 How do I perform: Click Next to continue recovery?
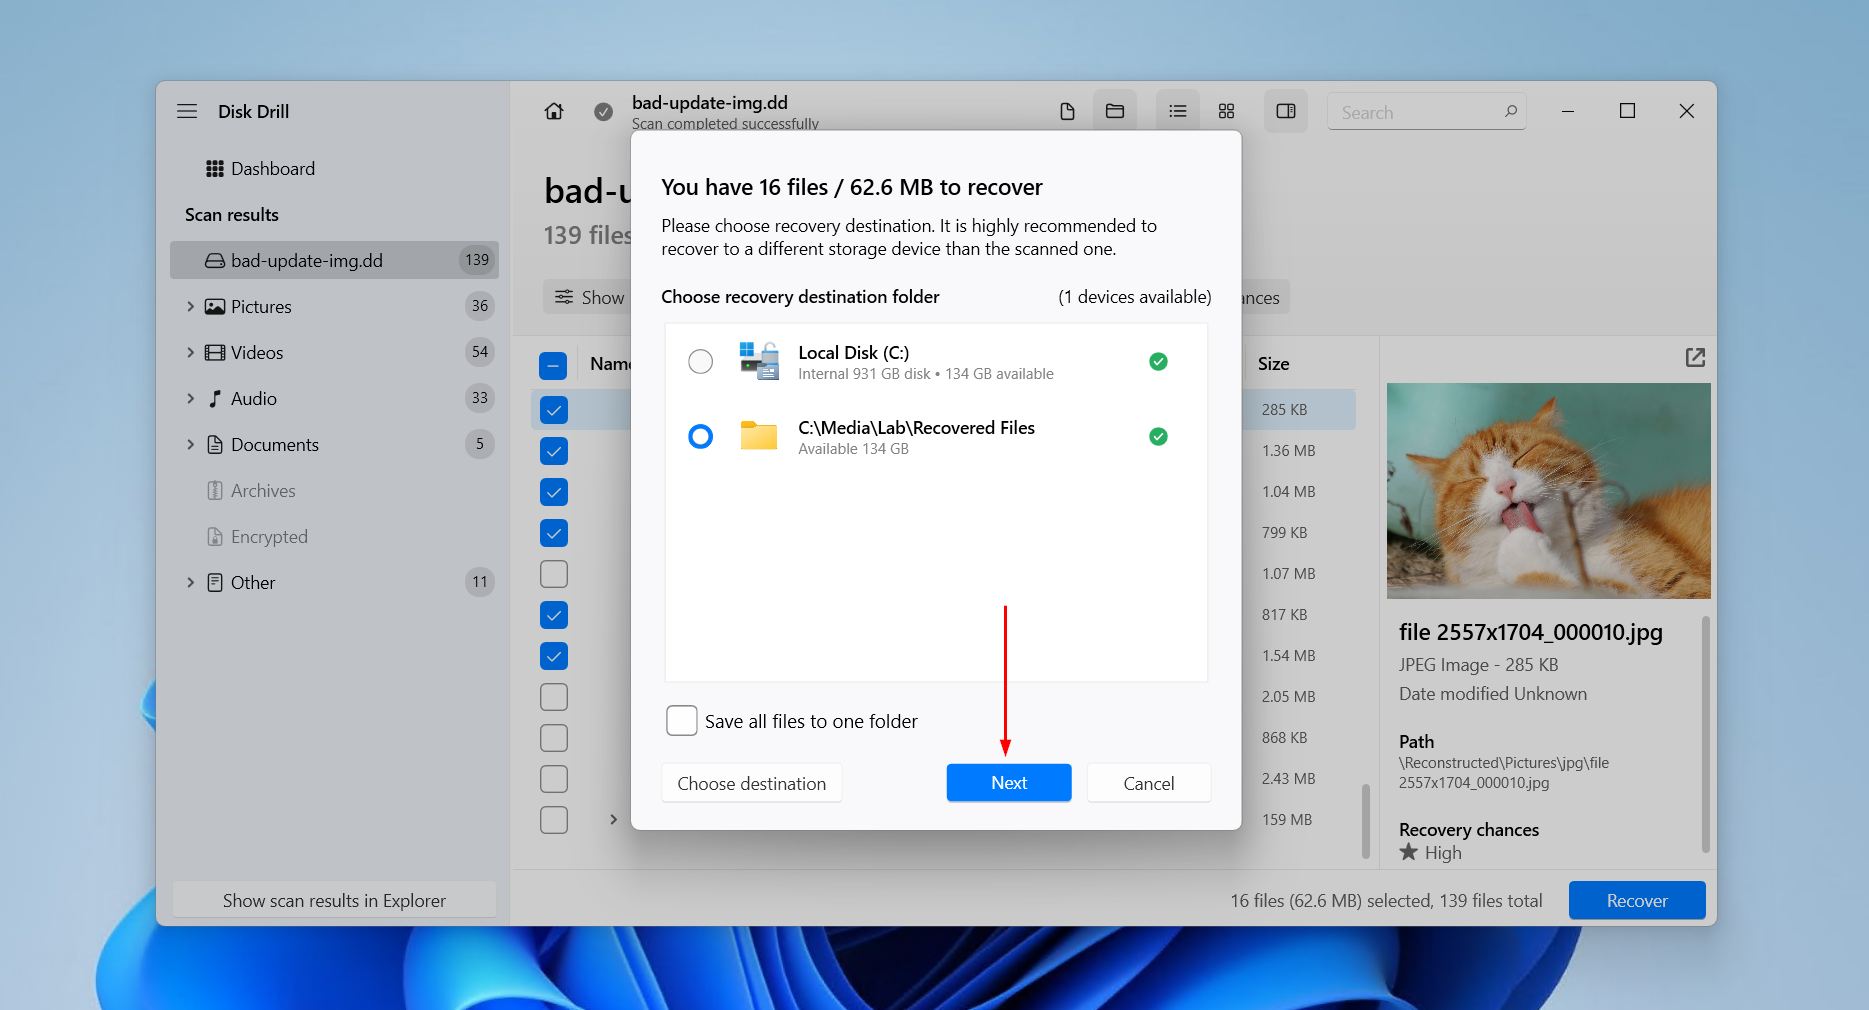coord(1009,783)
